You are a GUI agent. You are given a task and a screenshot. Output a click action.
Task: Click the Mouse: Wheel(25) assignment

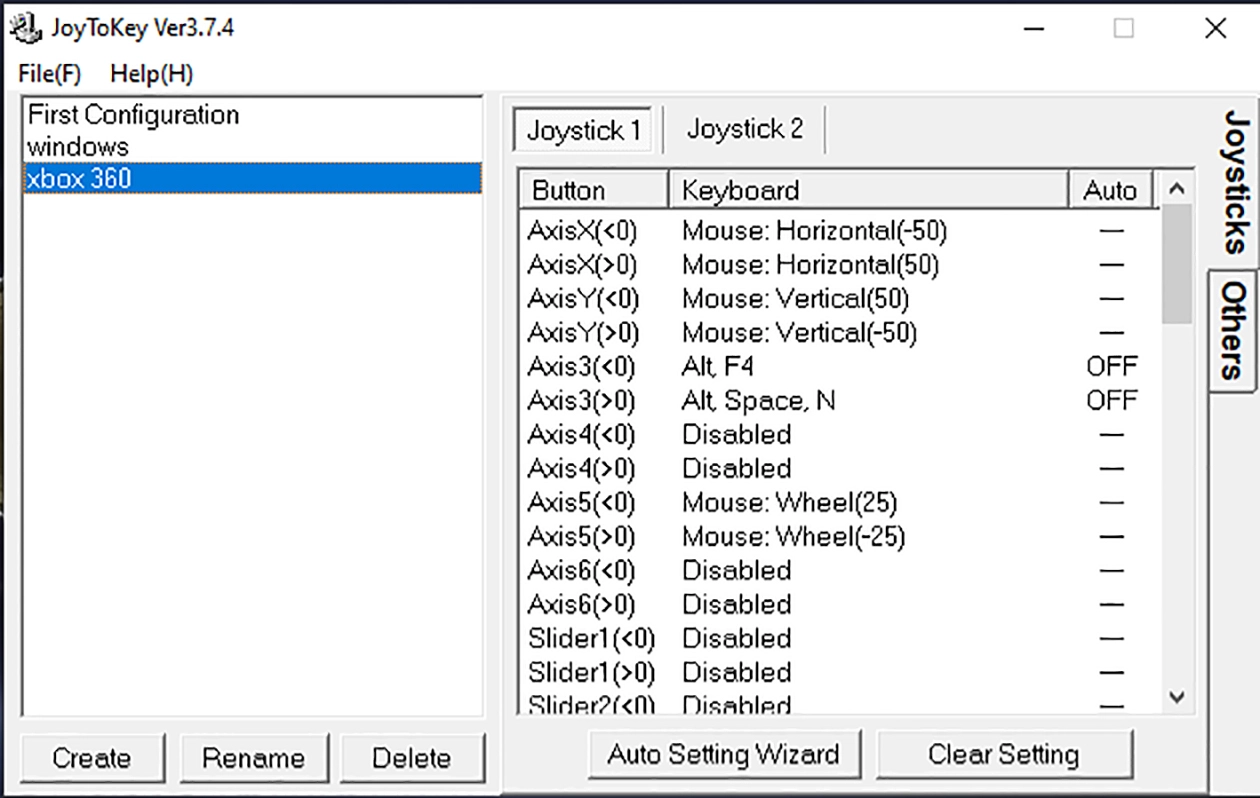790,503
